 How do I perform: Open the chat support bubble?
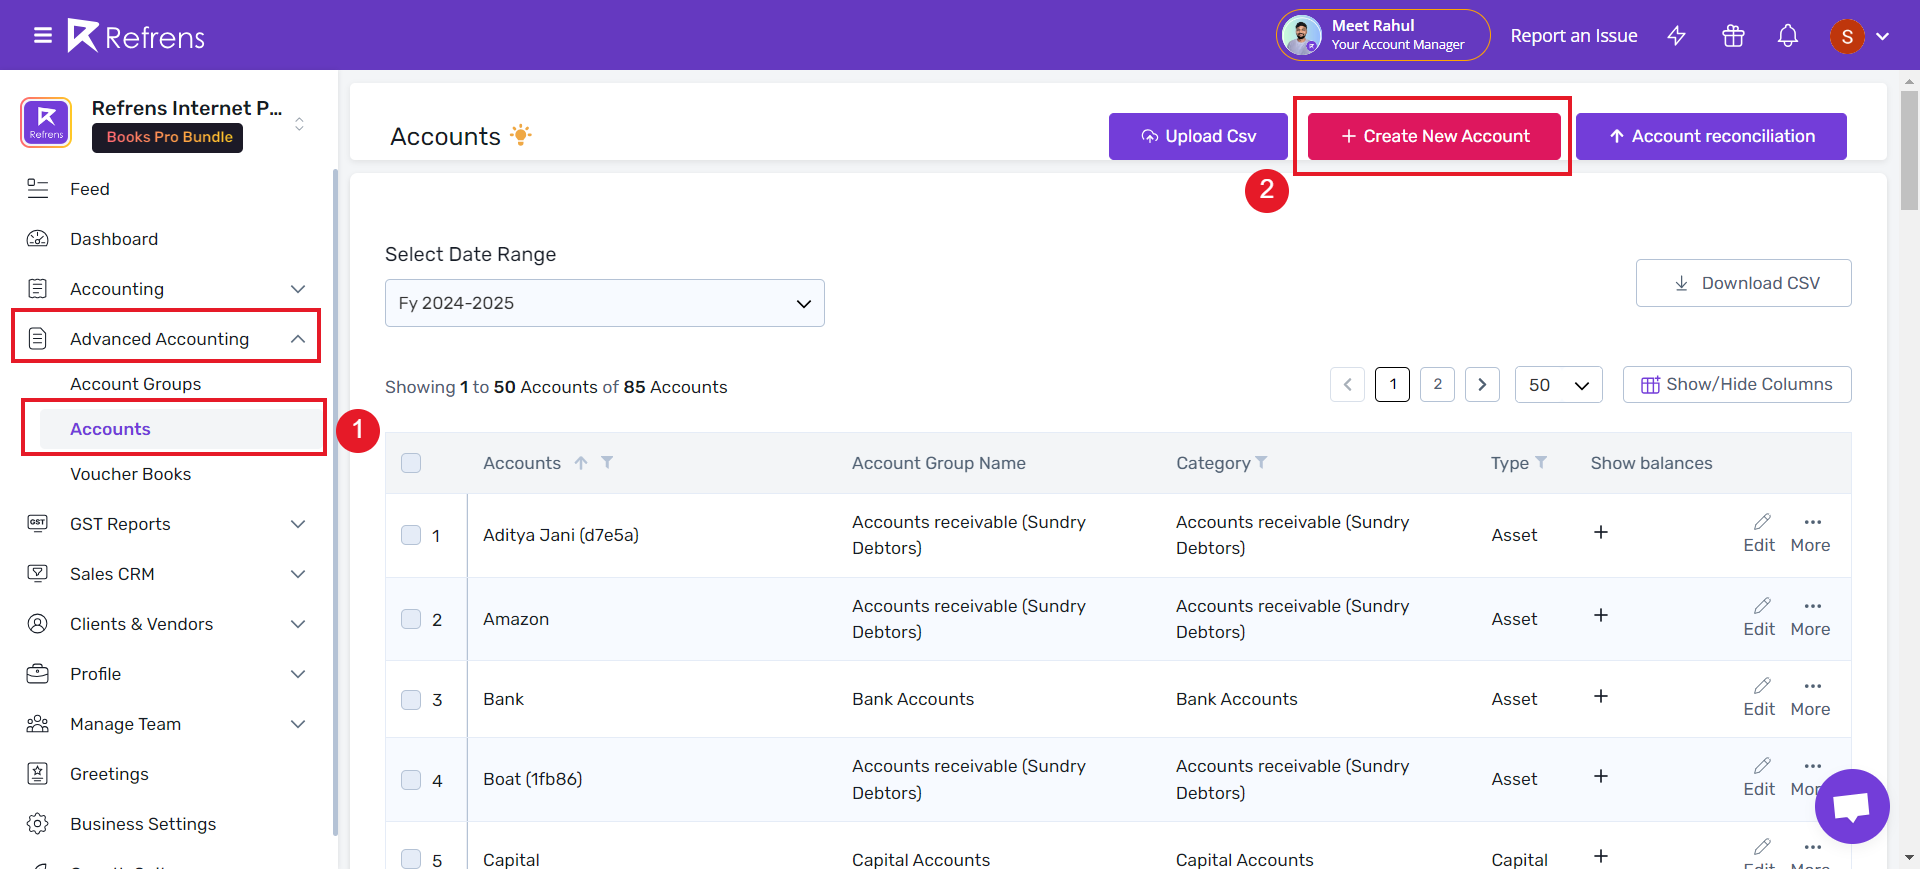(1852, 806)
